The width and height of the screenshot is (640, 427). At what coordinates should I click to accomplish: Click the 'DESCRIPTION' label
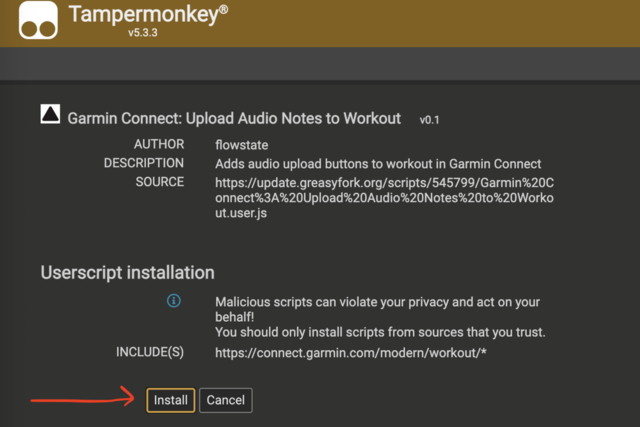[x=144, y=163]
